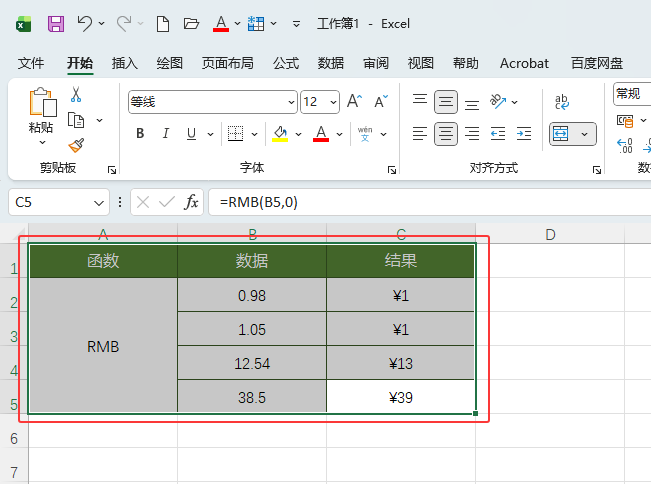Open the Customize Quick Access Toolbar arrow

point(296,24)
